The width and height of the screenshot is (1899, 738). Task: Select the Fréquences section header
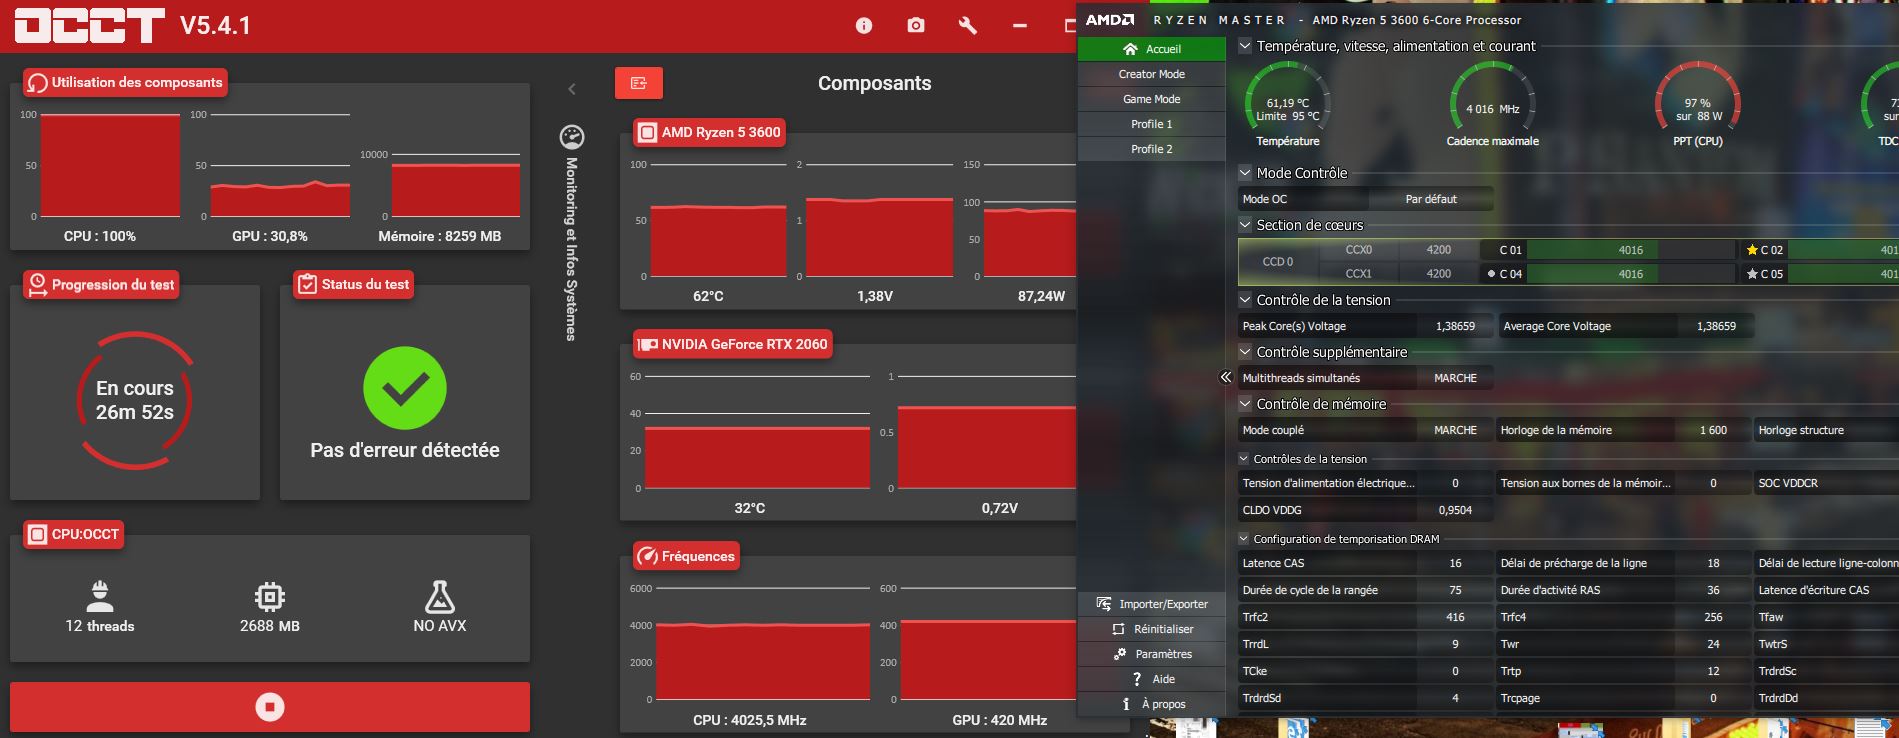(x=687, y=557)
